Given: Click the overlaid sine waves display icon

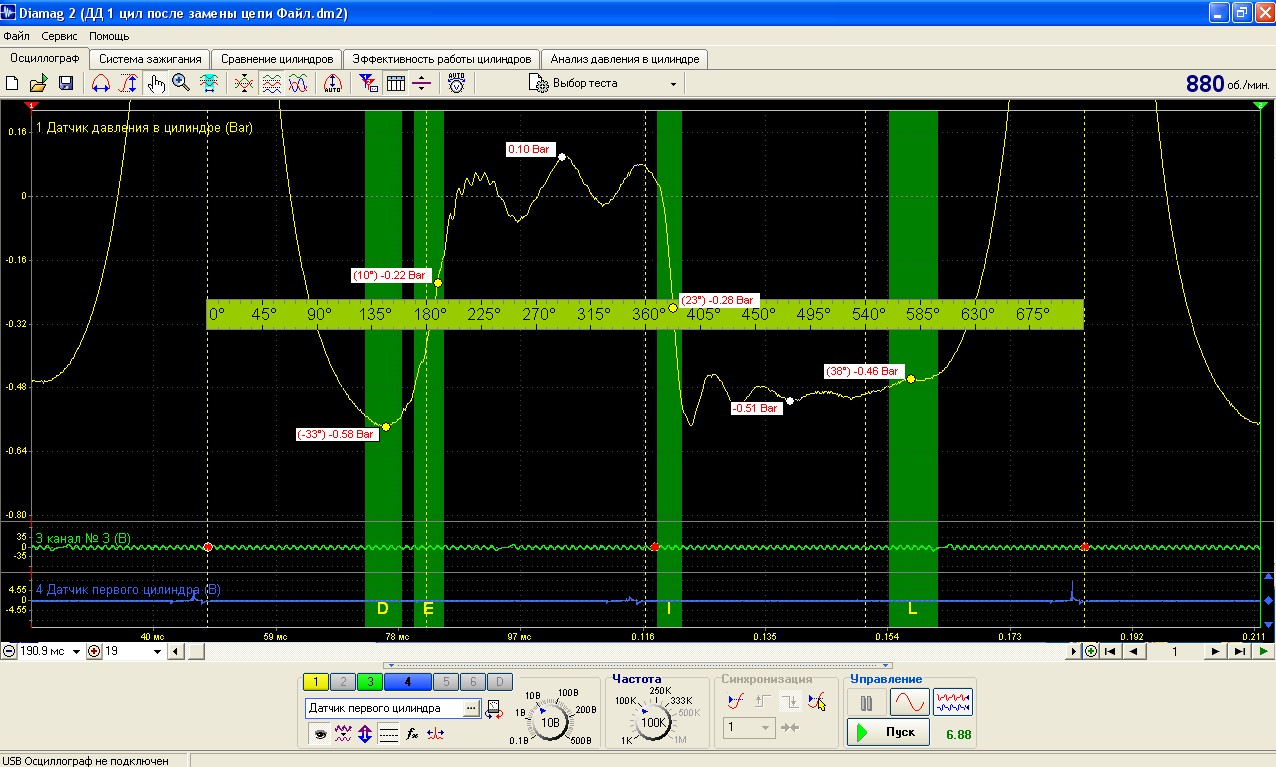Looking at the screenshot, I should point(298,84).
